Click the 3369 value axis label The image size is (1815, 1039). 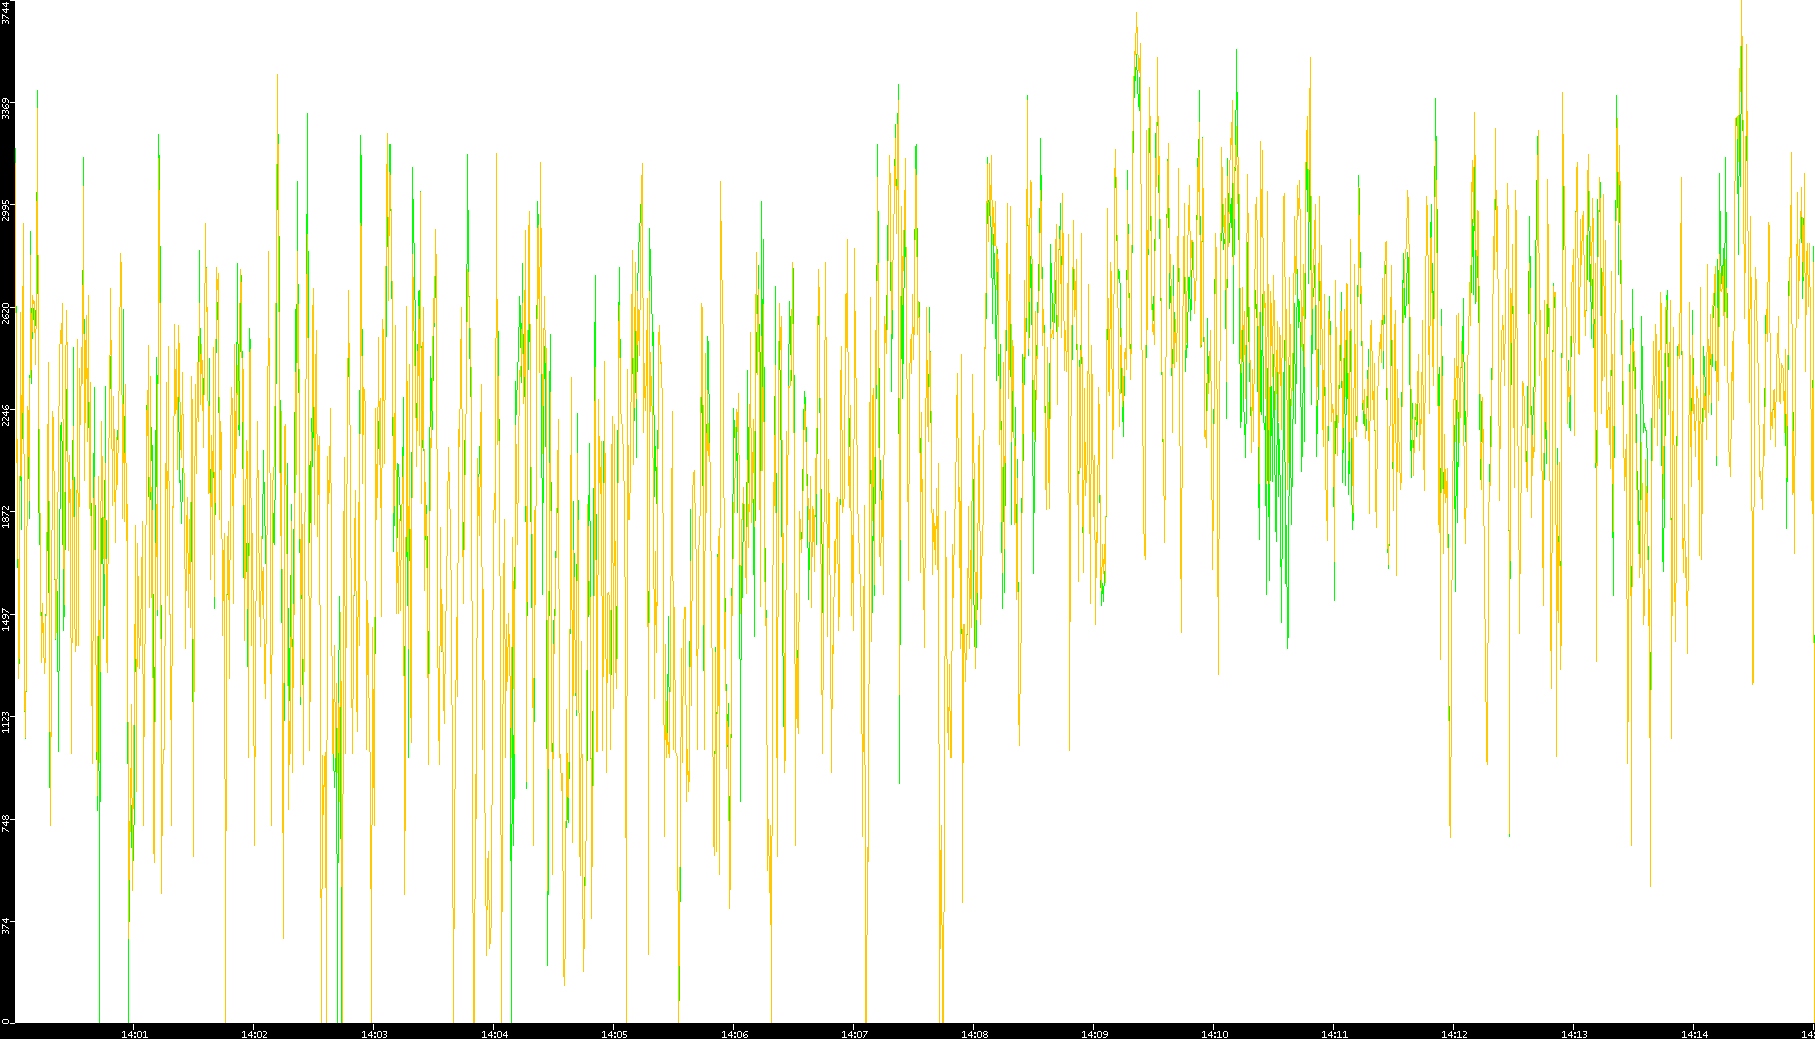click(6, 107)
